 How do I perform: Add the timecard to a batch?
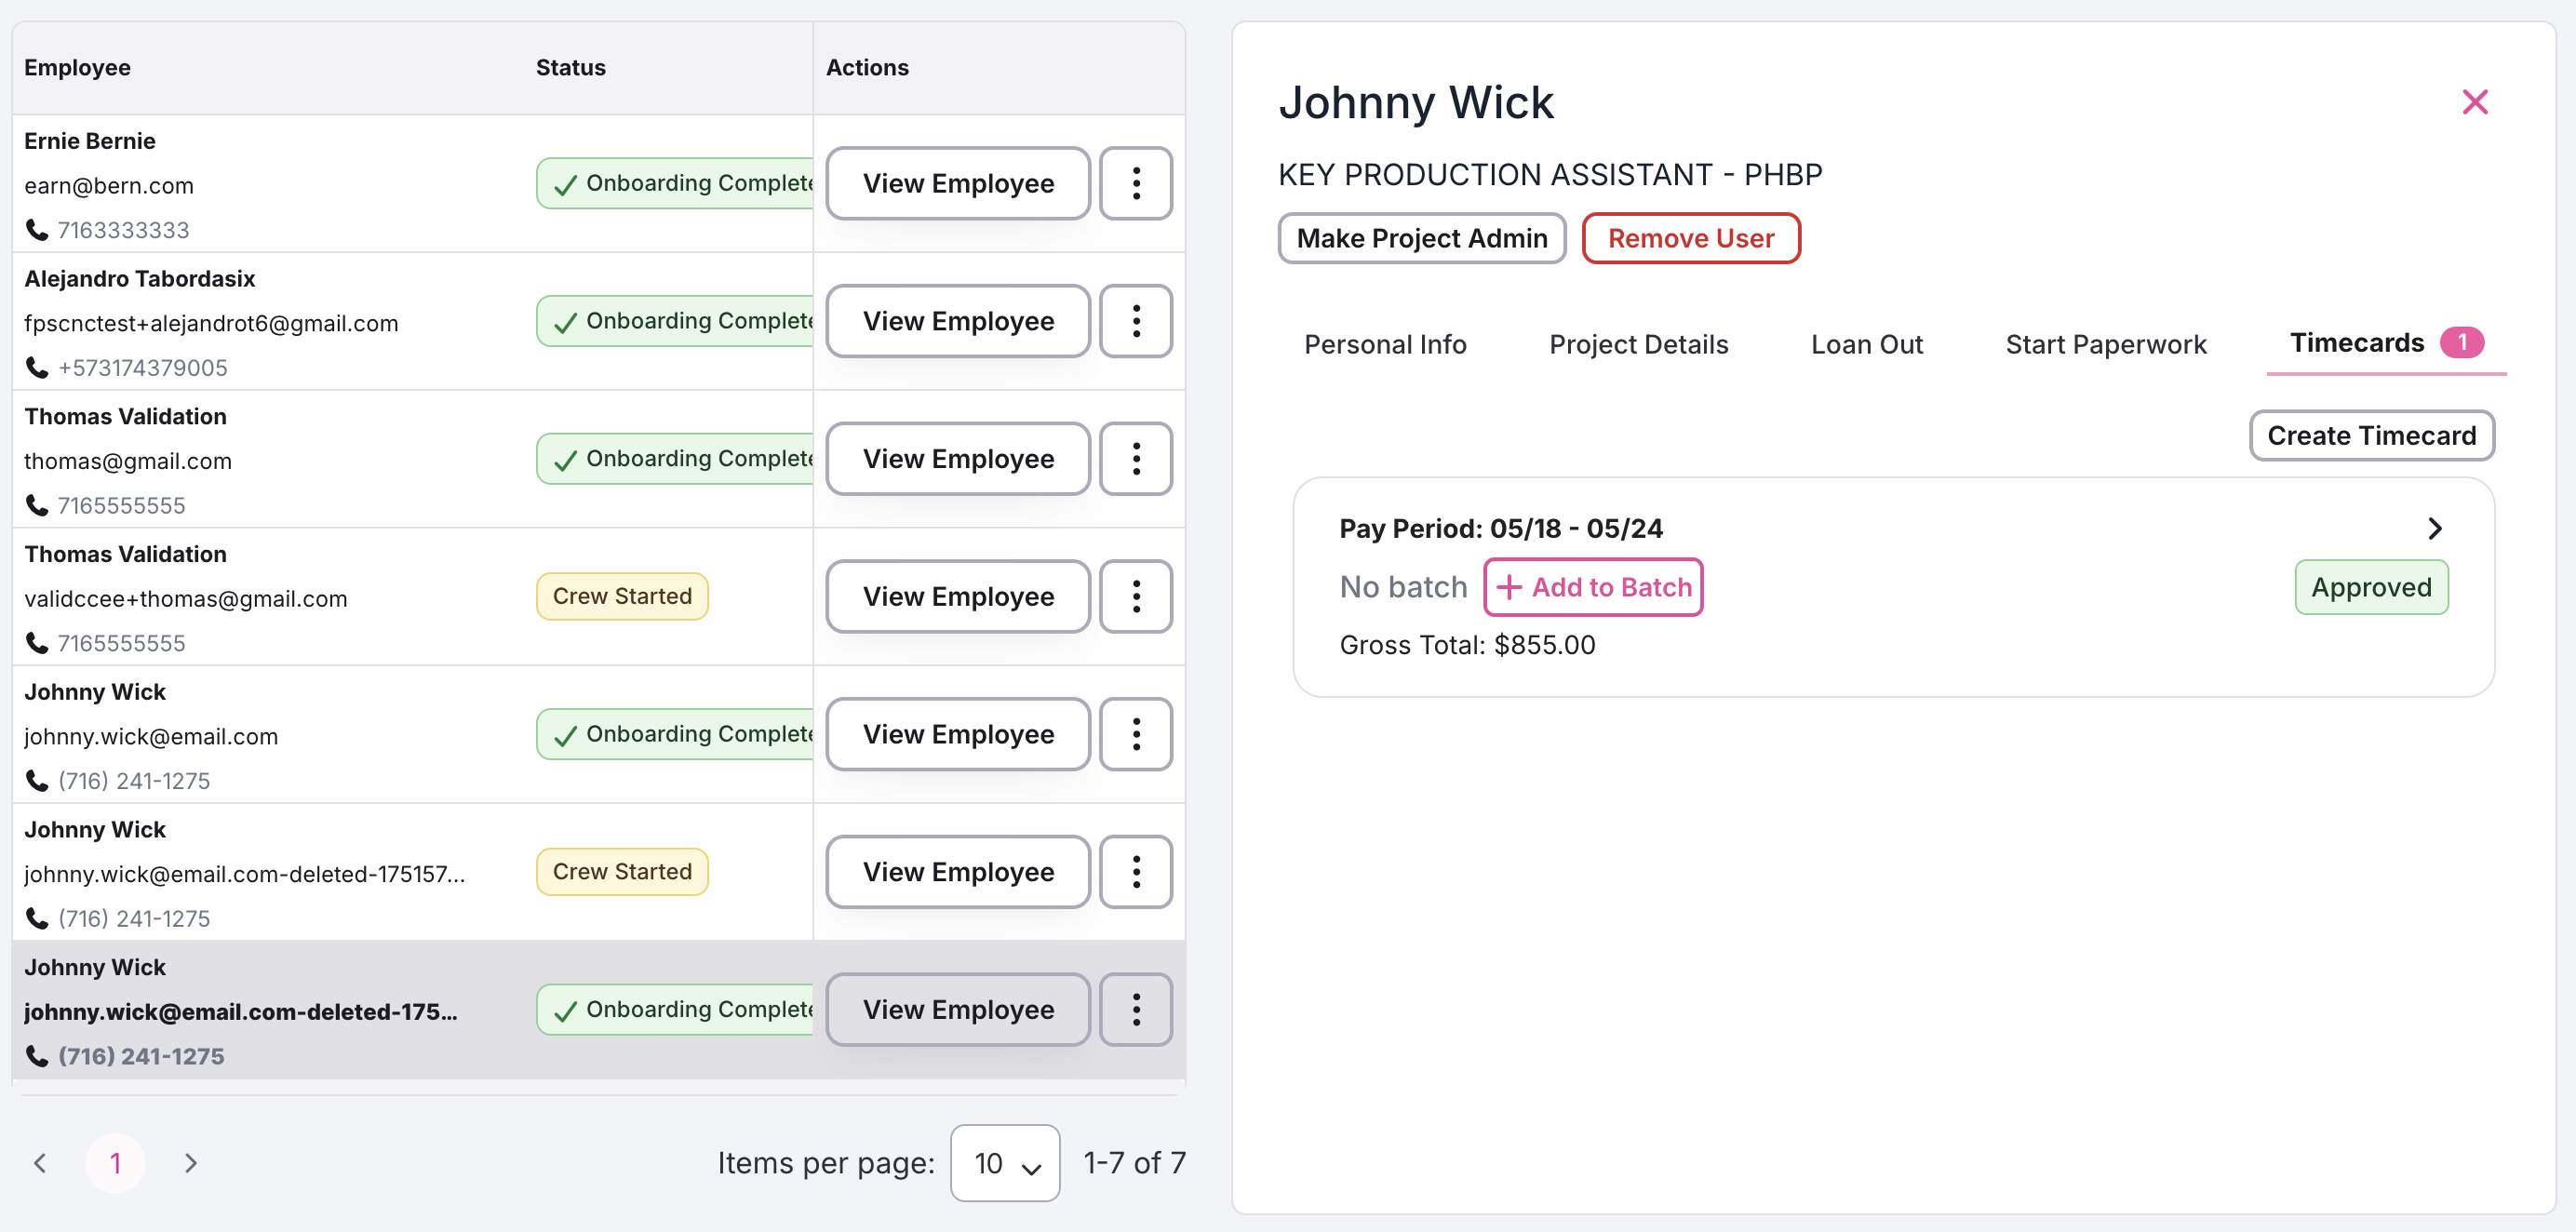click(x=1593, y=587)
